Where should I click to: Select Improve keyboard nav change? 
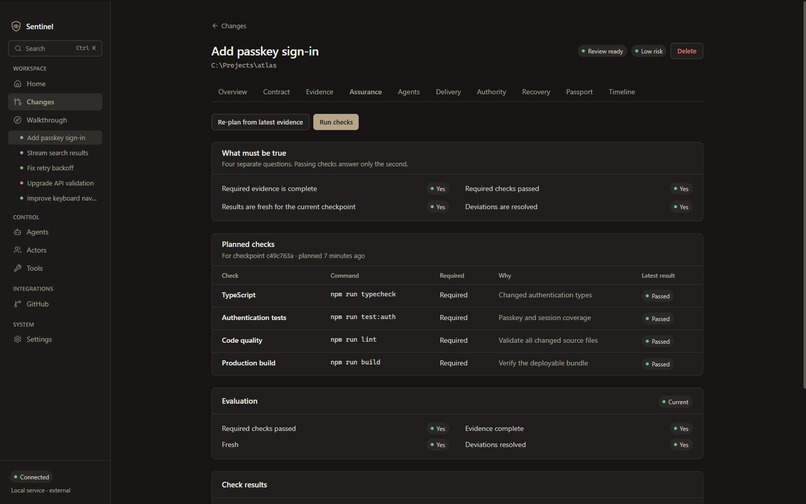(x=55, y=199)
